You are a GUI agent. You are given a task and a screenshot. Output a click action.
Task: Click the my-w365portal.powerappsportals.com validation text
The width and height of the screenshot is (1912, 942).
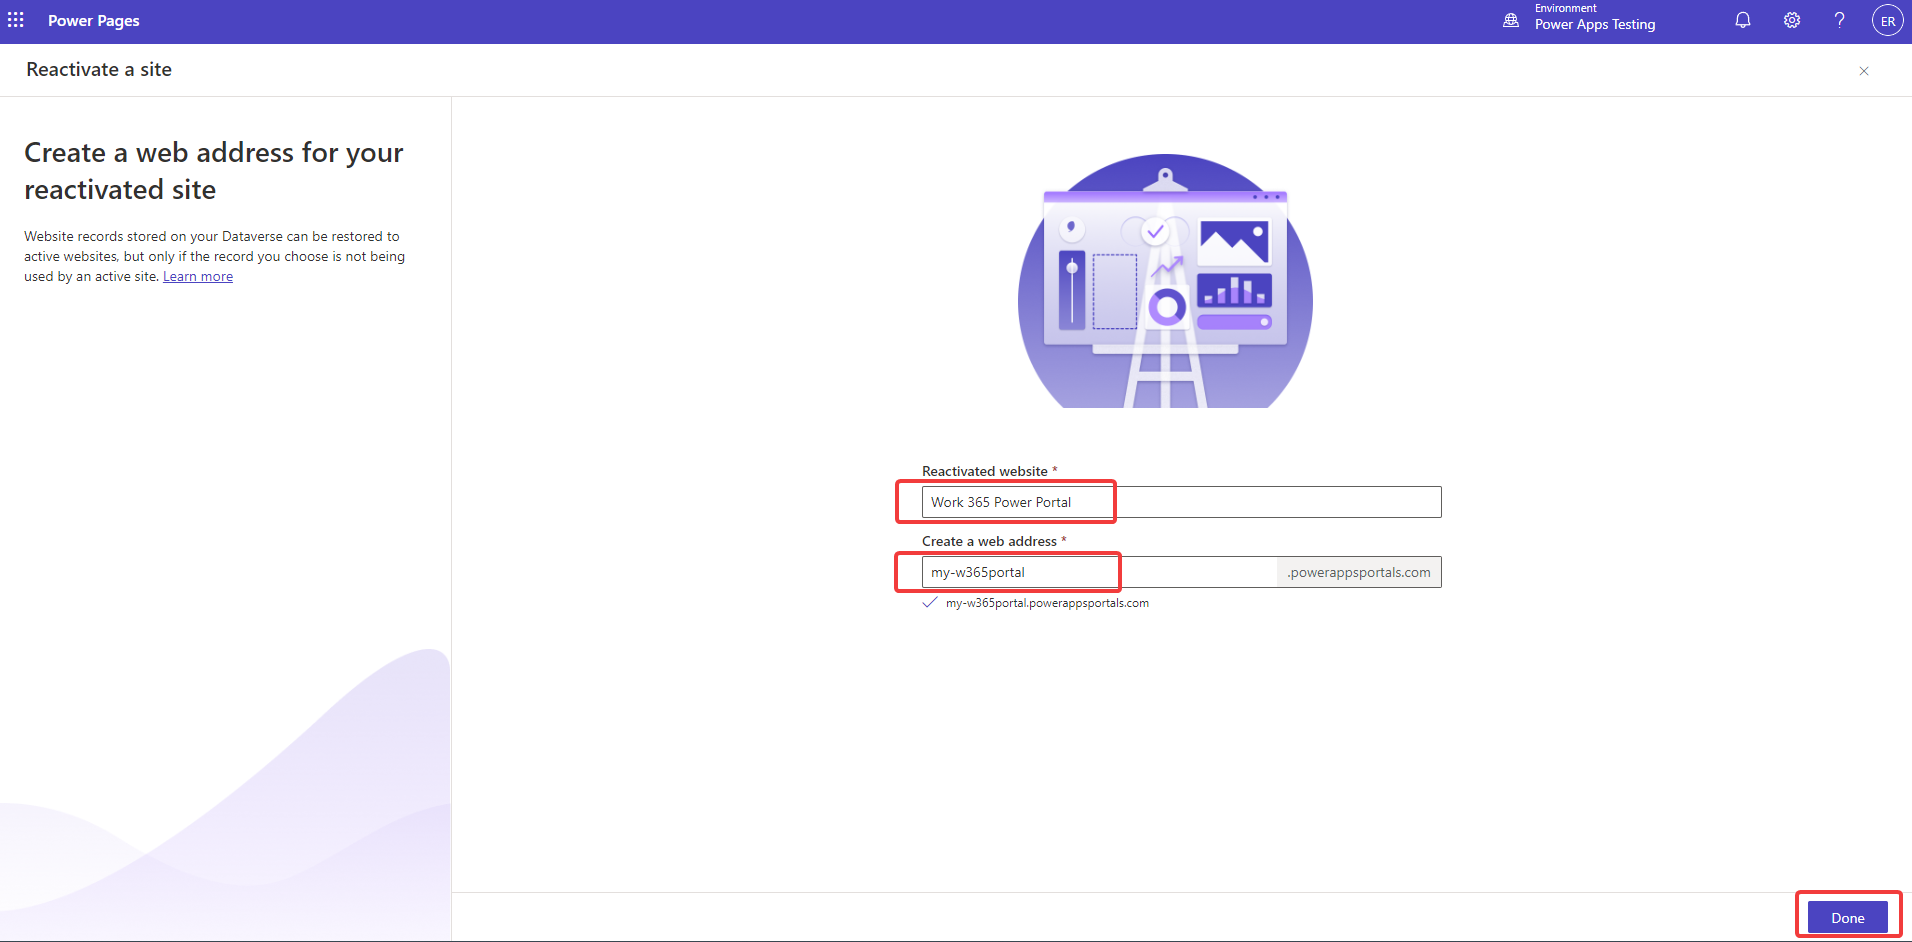[x=1047, y=603]
